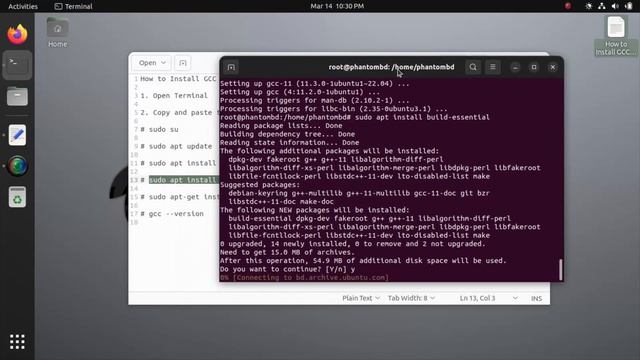Click 'Reading state information... Done' line

pos(289,142)
